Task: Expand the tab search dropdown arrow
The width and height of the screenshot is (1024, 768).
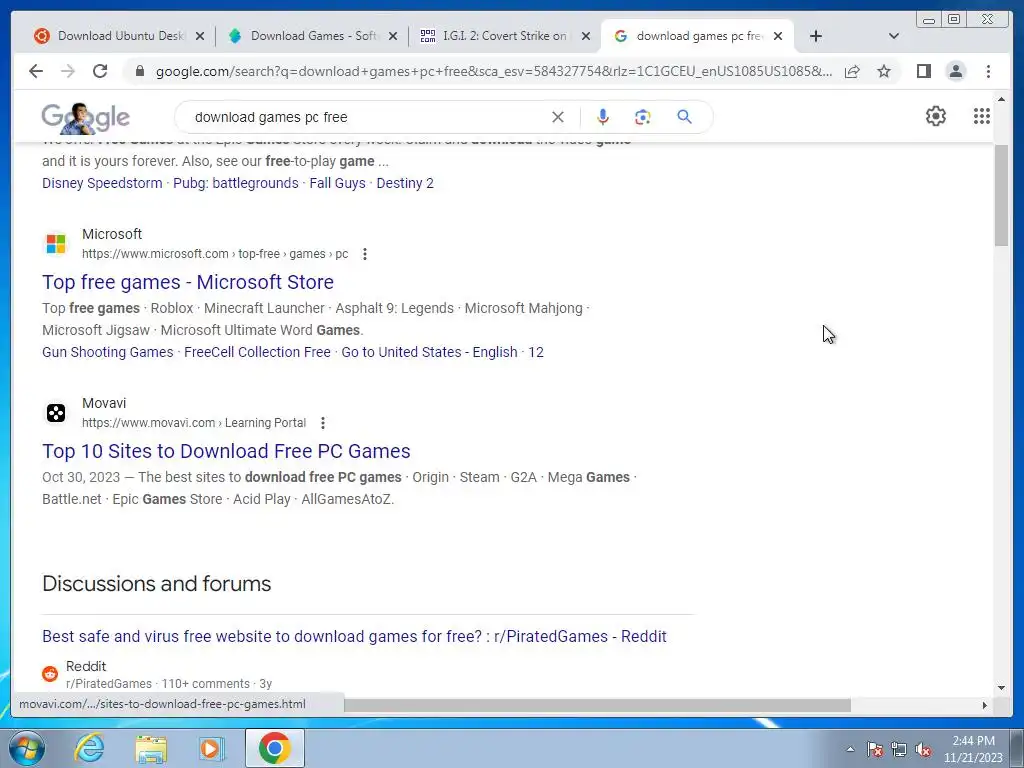Action: [893, 36]
